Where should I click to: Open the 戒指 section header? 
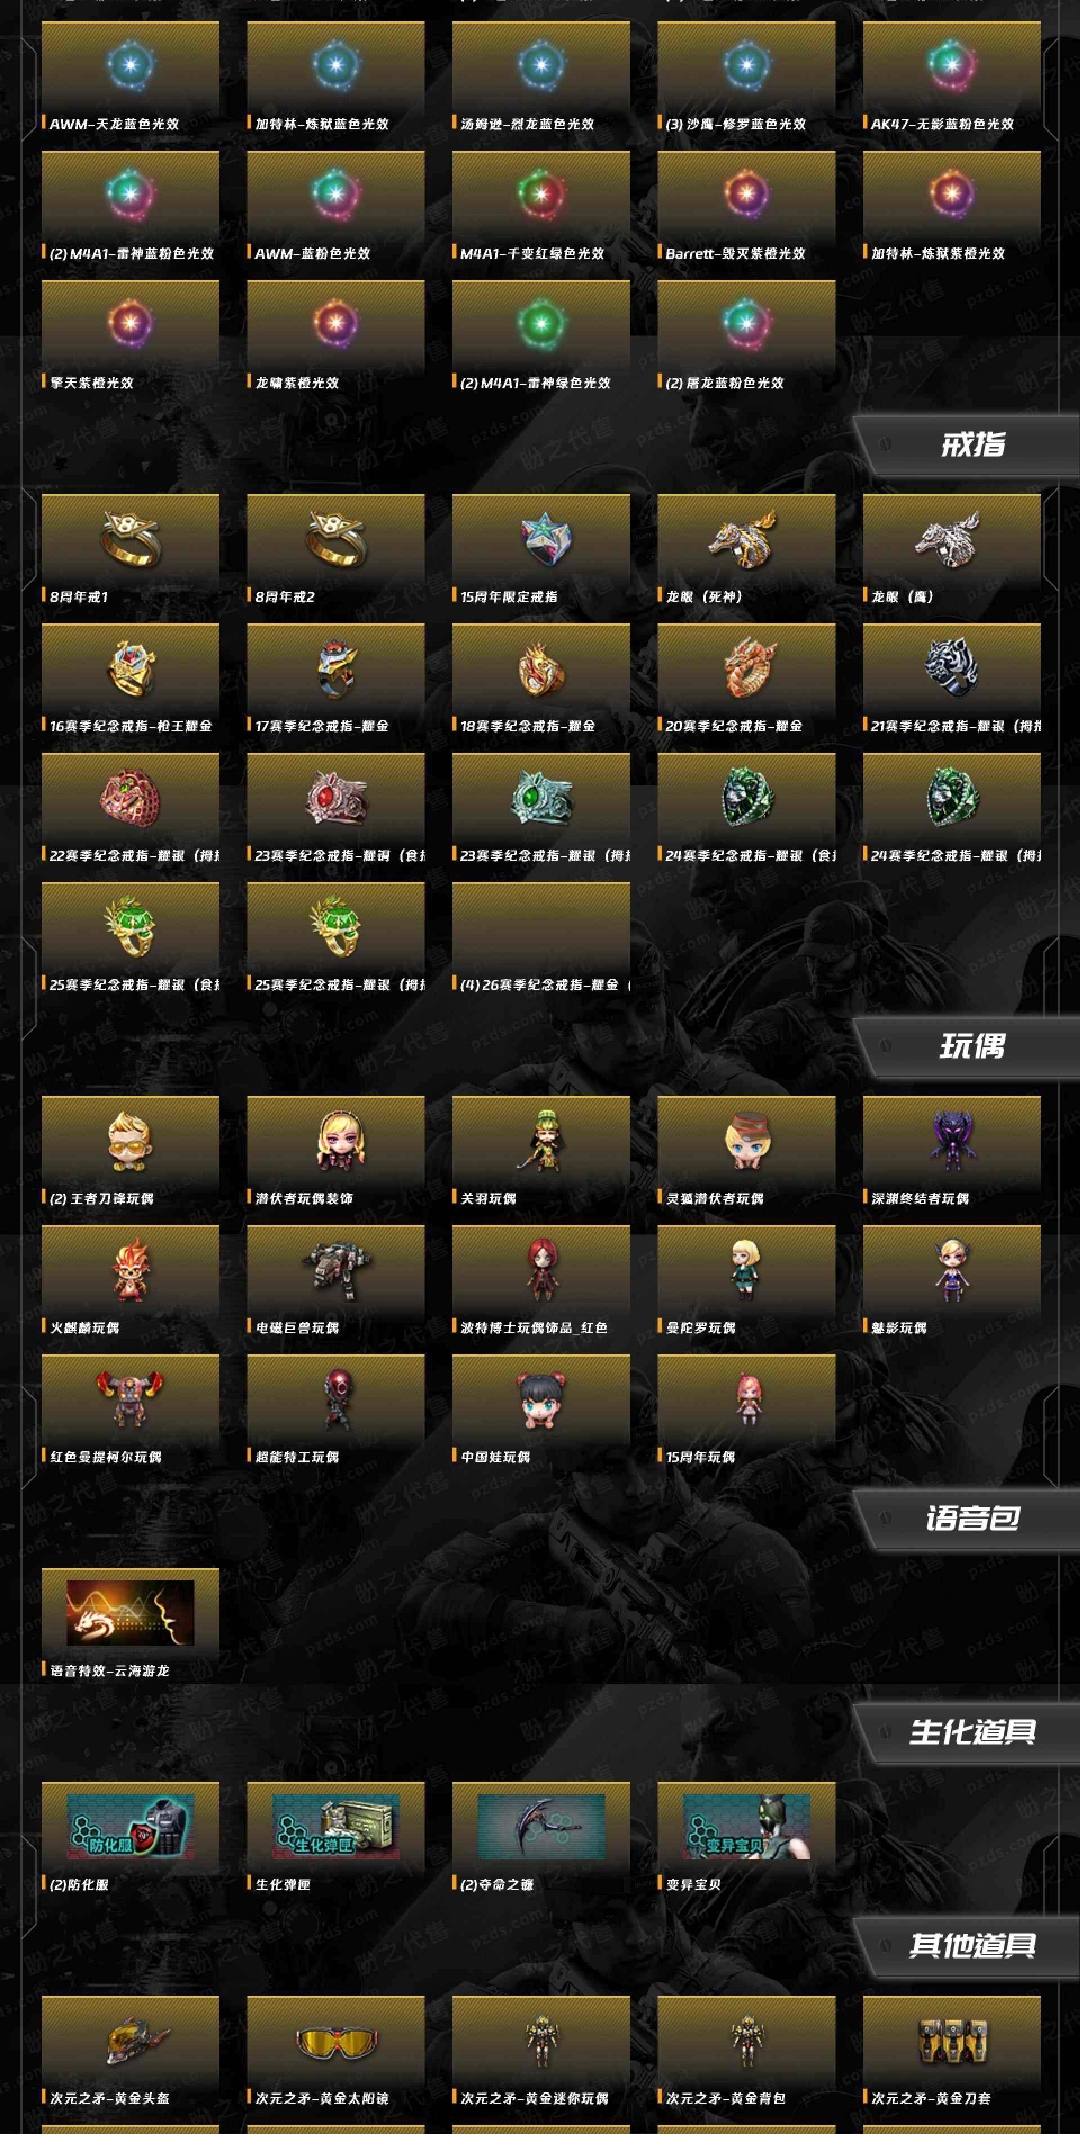click(966, 445)
